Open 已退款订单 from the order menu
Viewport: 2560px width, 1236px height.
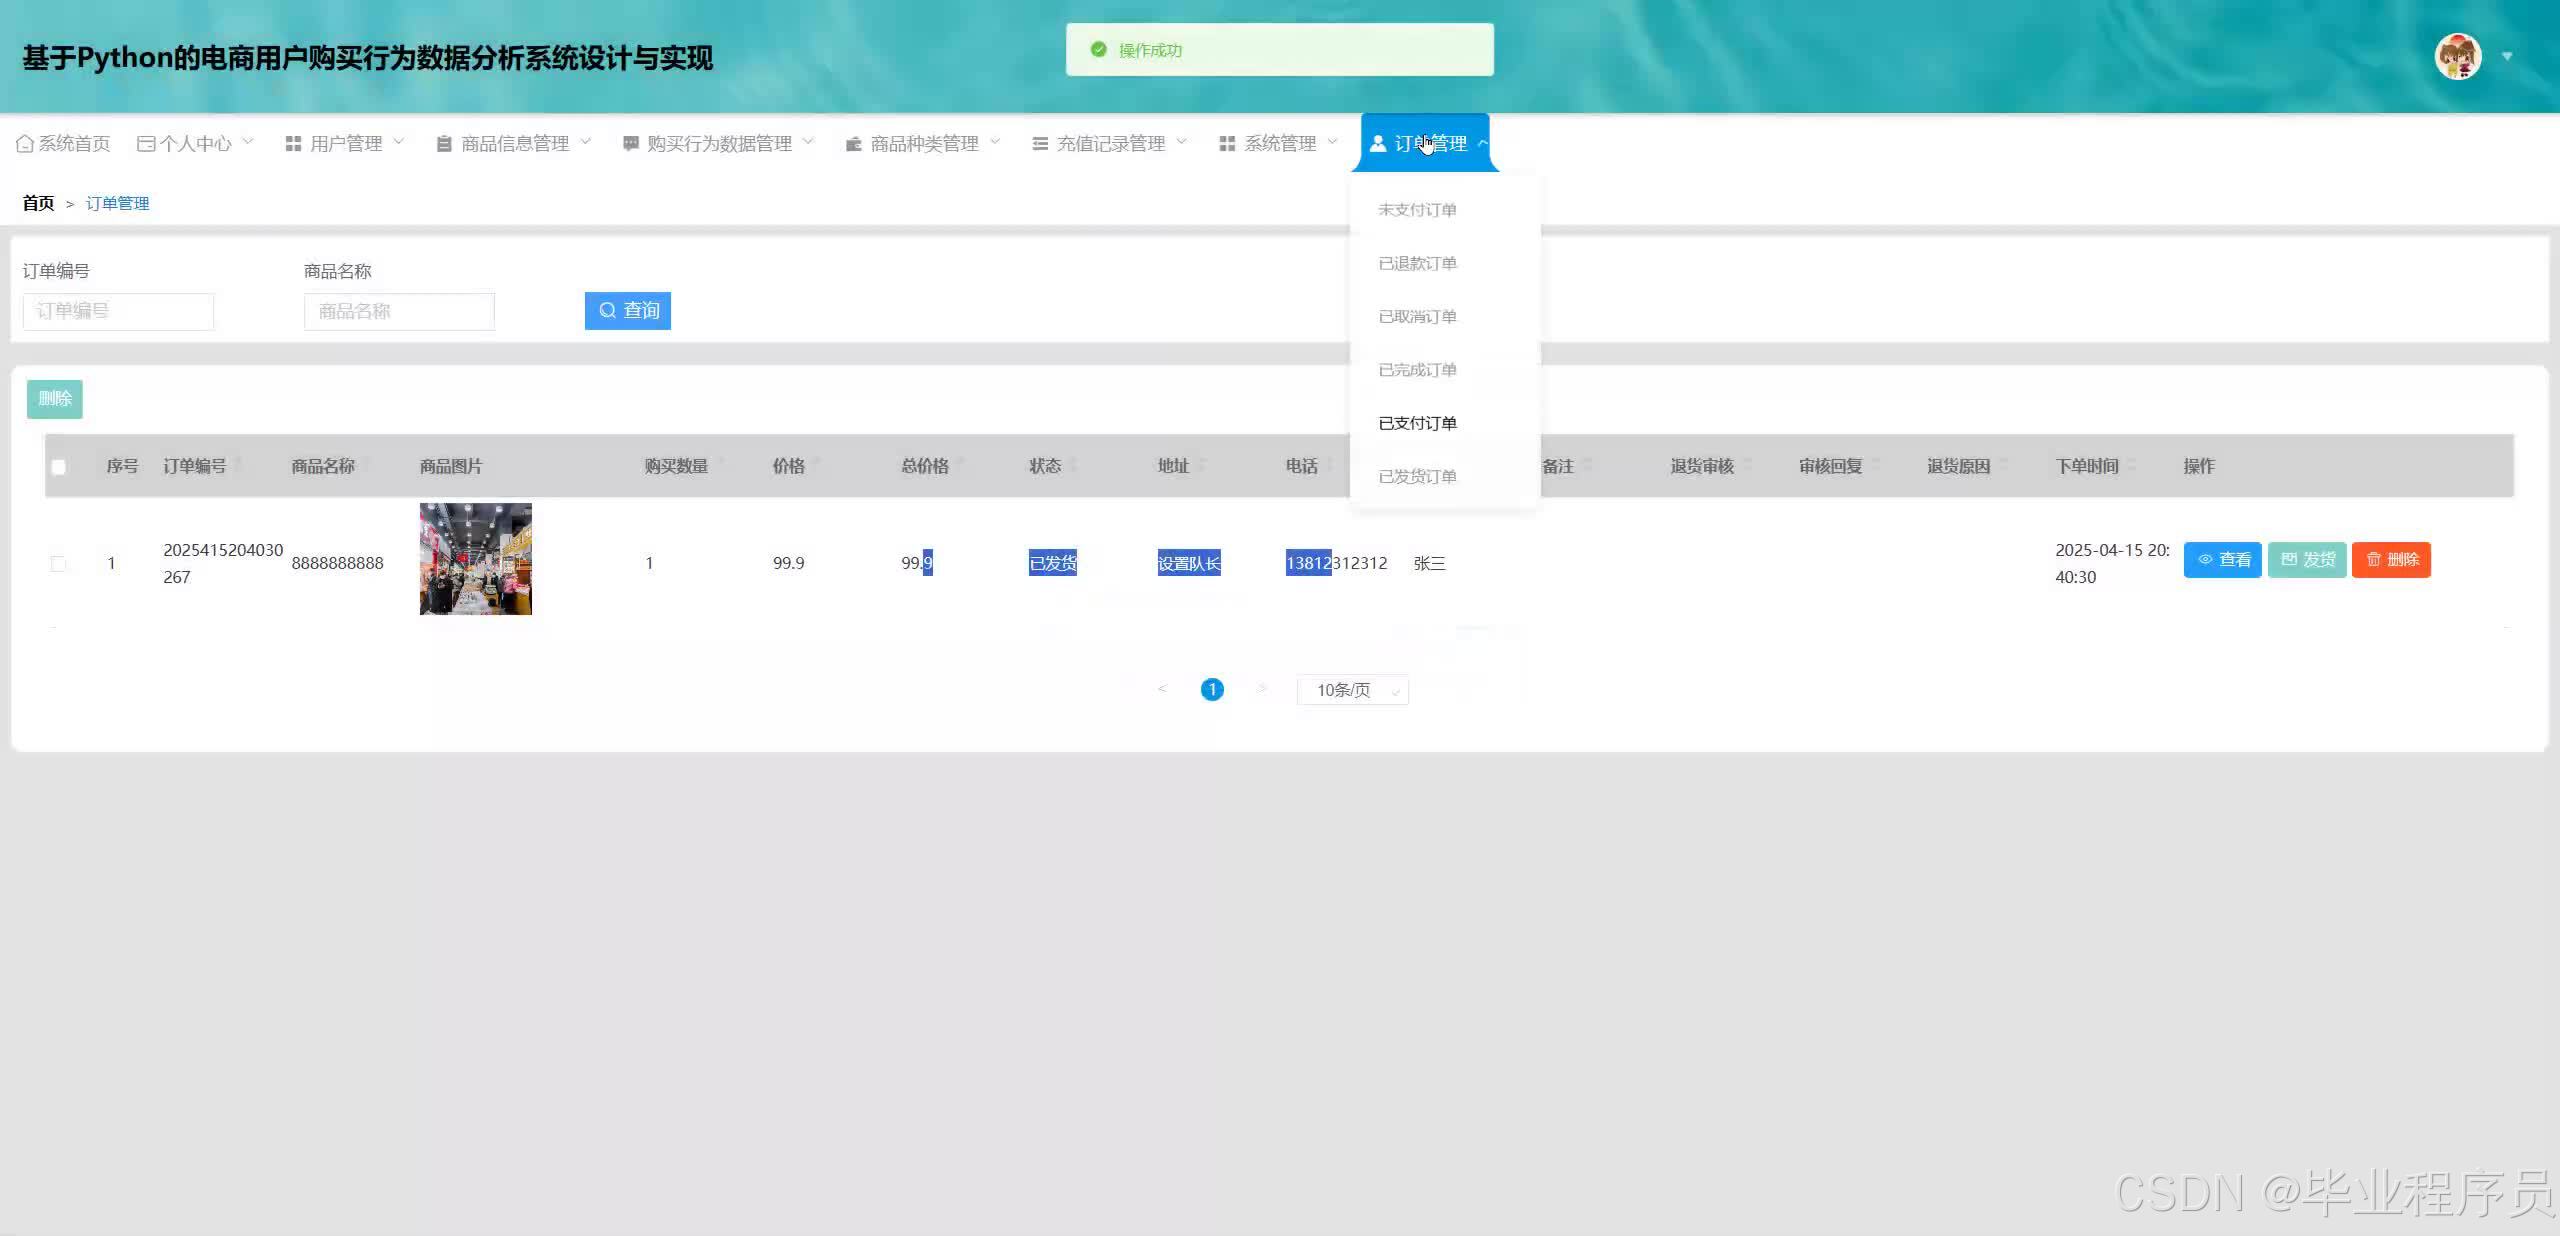pyautogui.click(x=1417, y=263)
